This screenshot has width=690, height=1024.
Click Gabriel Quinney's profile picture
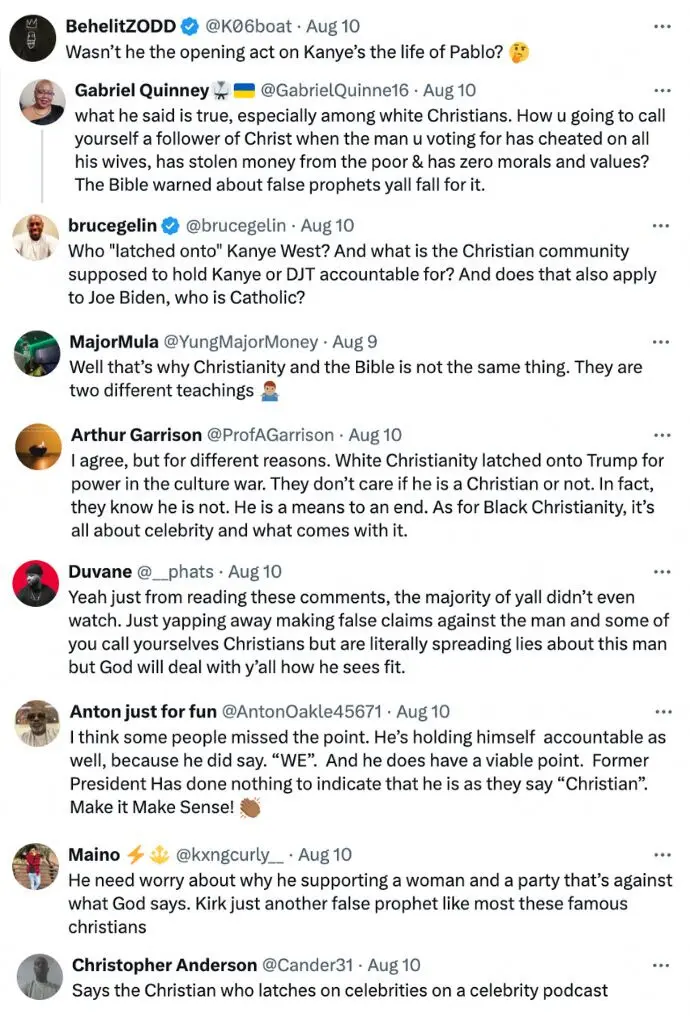pos(42,102)
